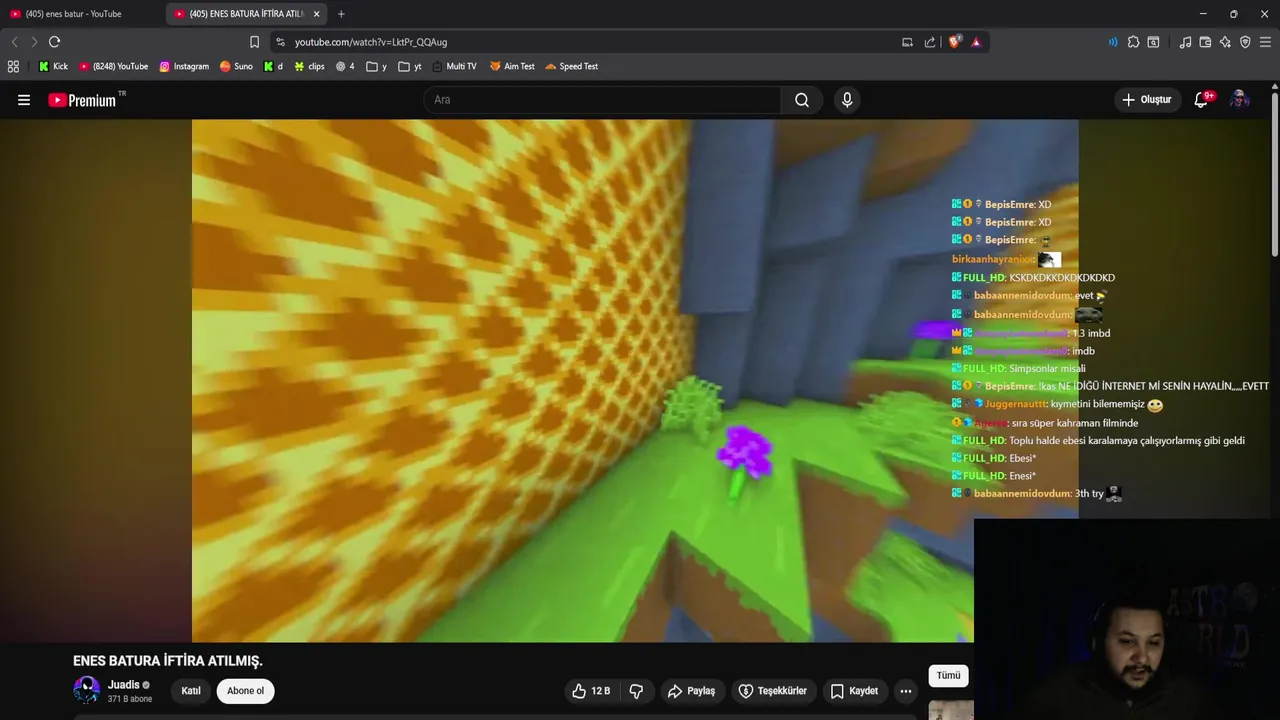Open clips bookmark
Screen dimensions: 1280x720
tap(309, 66)
